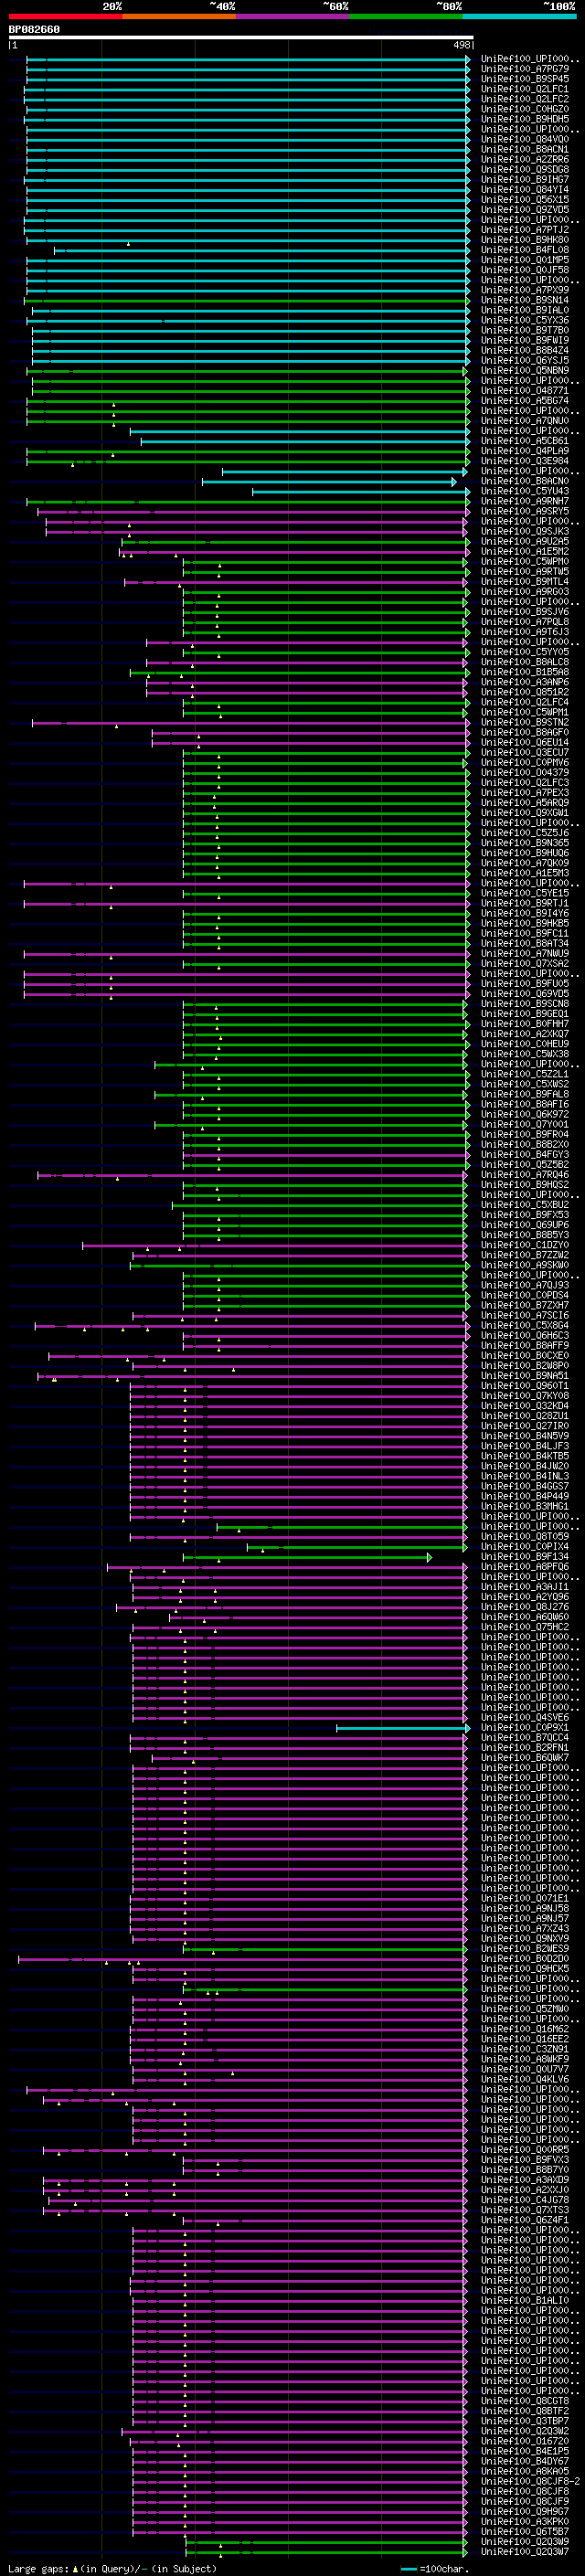Click label UniRef100_B0CXE0
585x2576 pixels.
[525, 1355]
